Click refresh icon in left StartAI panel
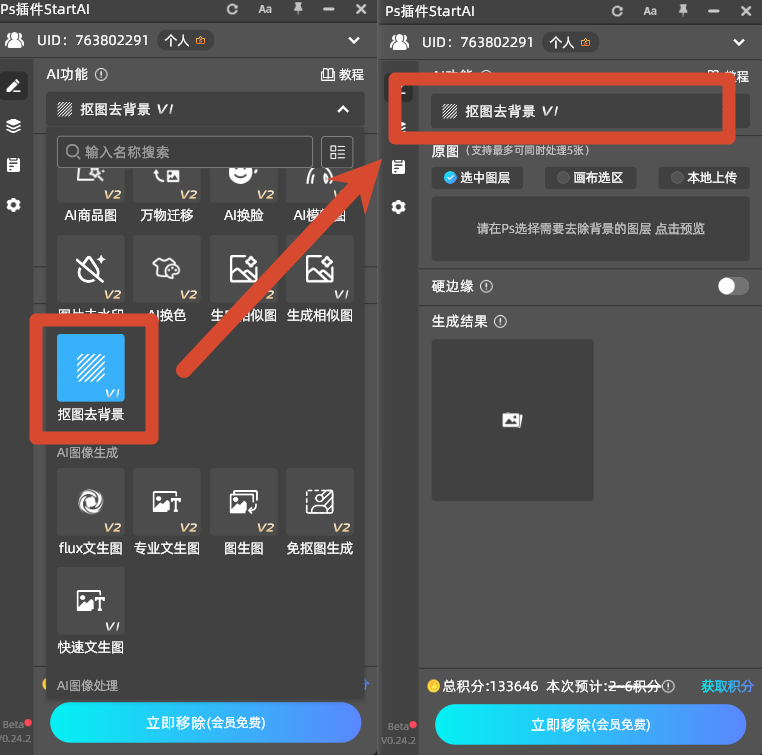 [232, 9]
